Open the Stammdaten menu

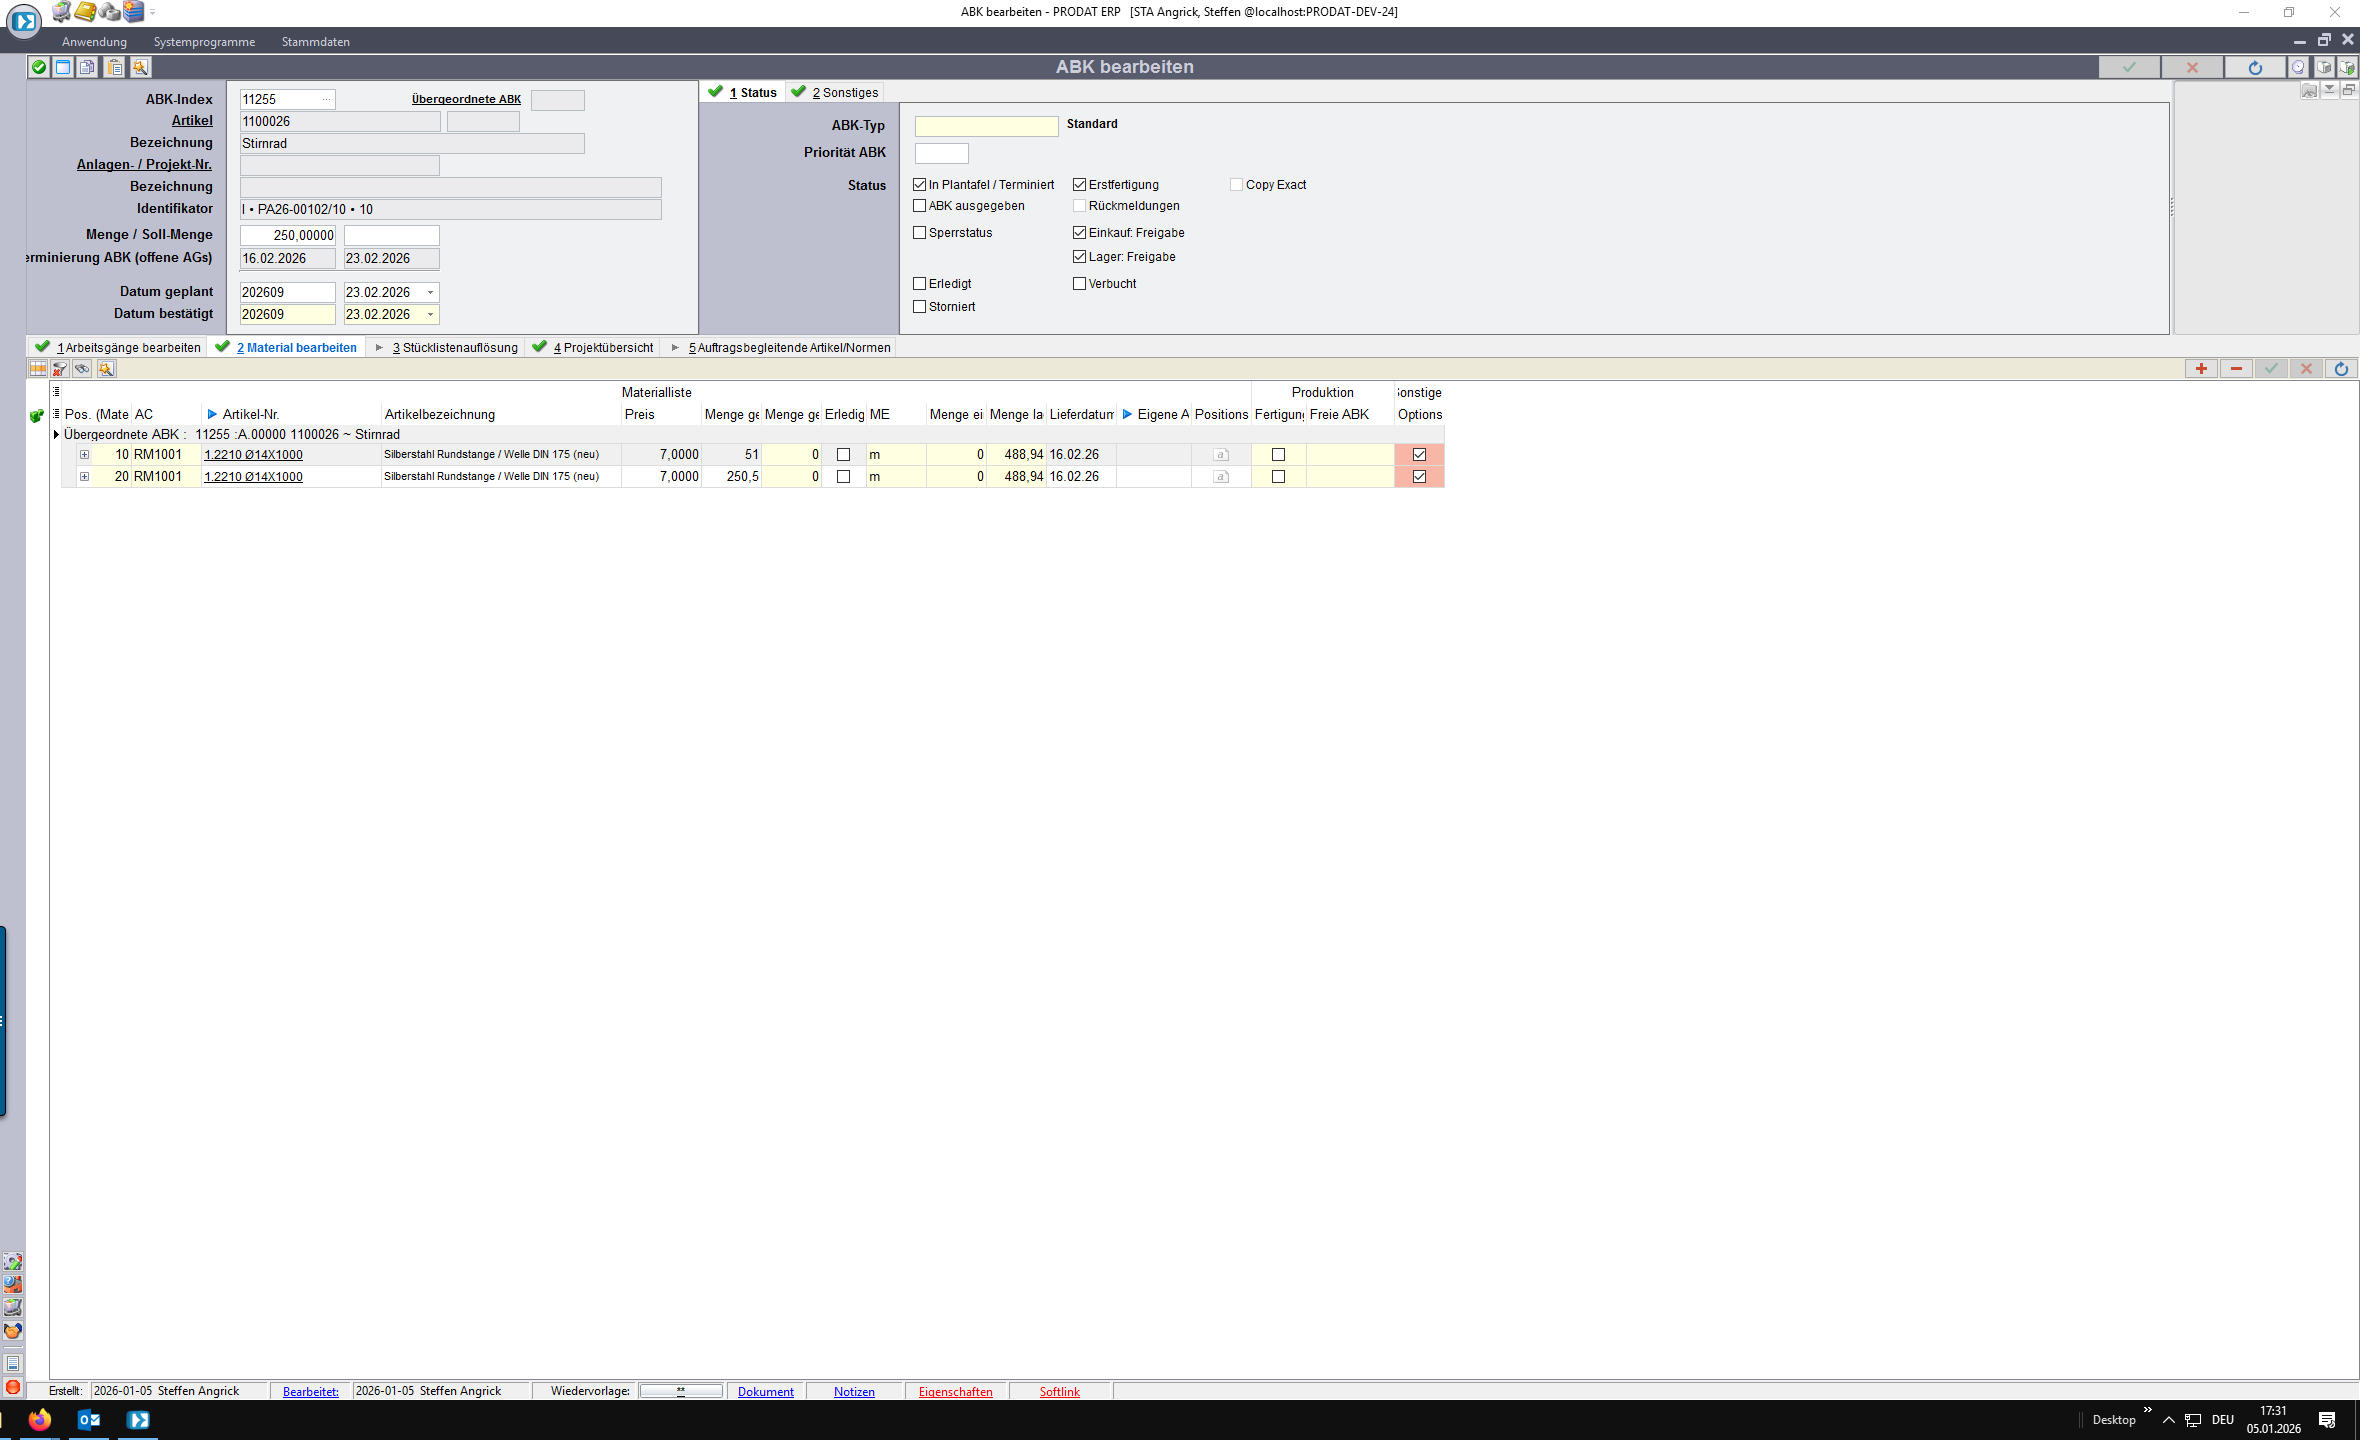(x=315, y=42)
